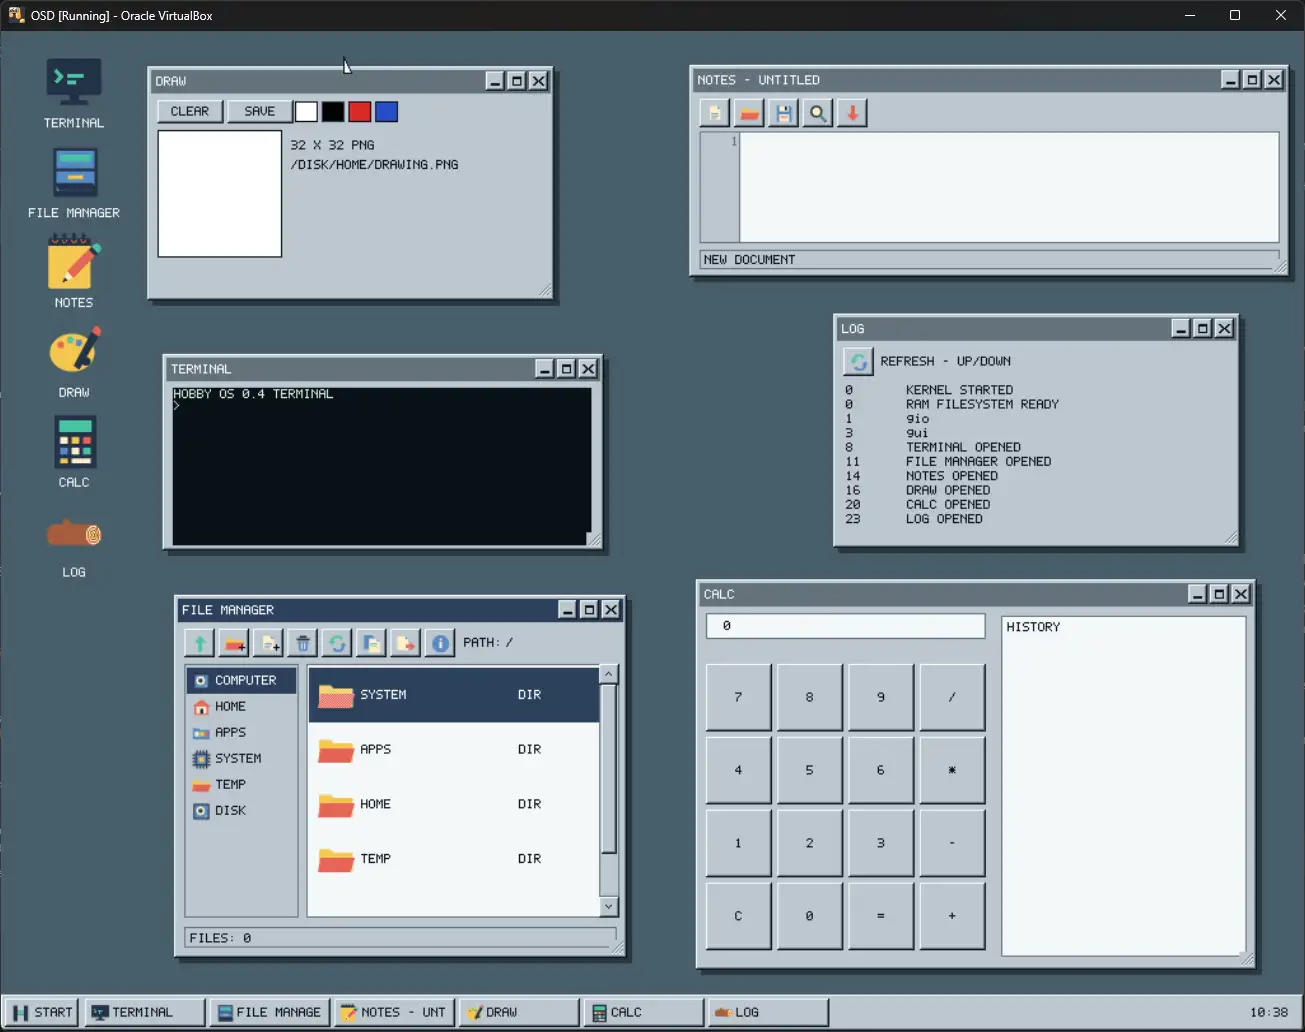Screen dimensions: 1305x1032
Task: Select the APPS folder row in file list
Action: pyautogui.click(x=454, y=749)
